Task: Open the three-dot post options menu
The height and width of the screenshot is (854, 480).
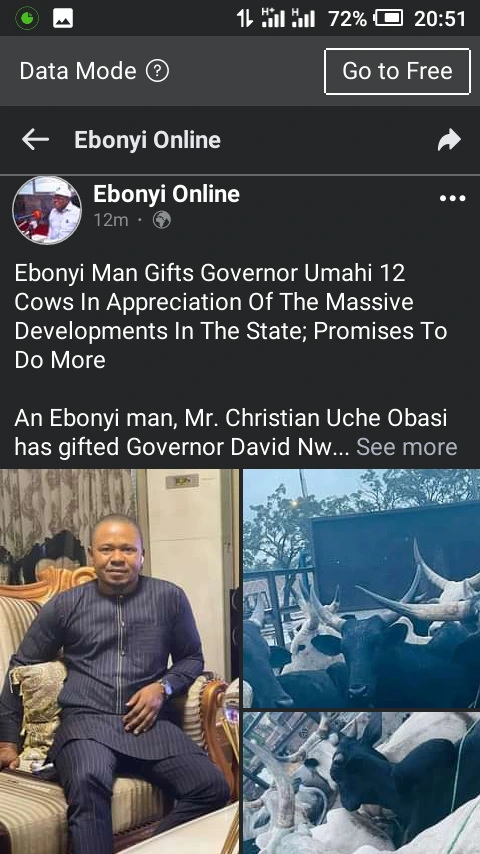Action: click(x=453, y=198)
